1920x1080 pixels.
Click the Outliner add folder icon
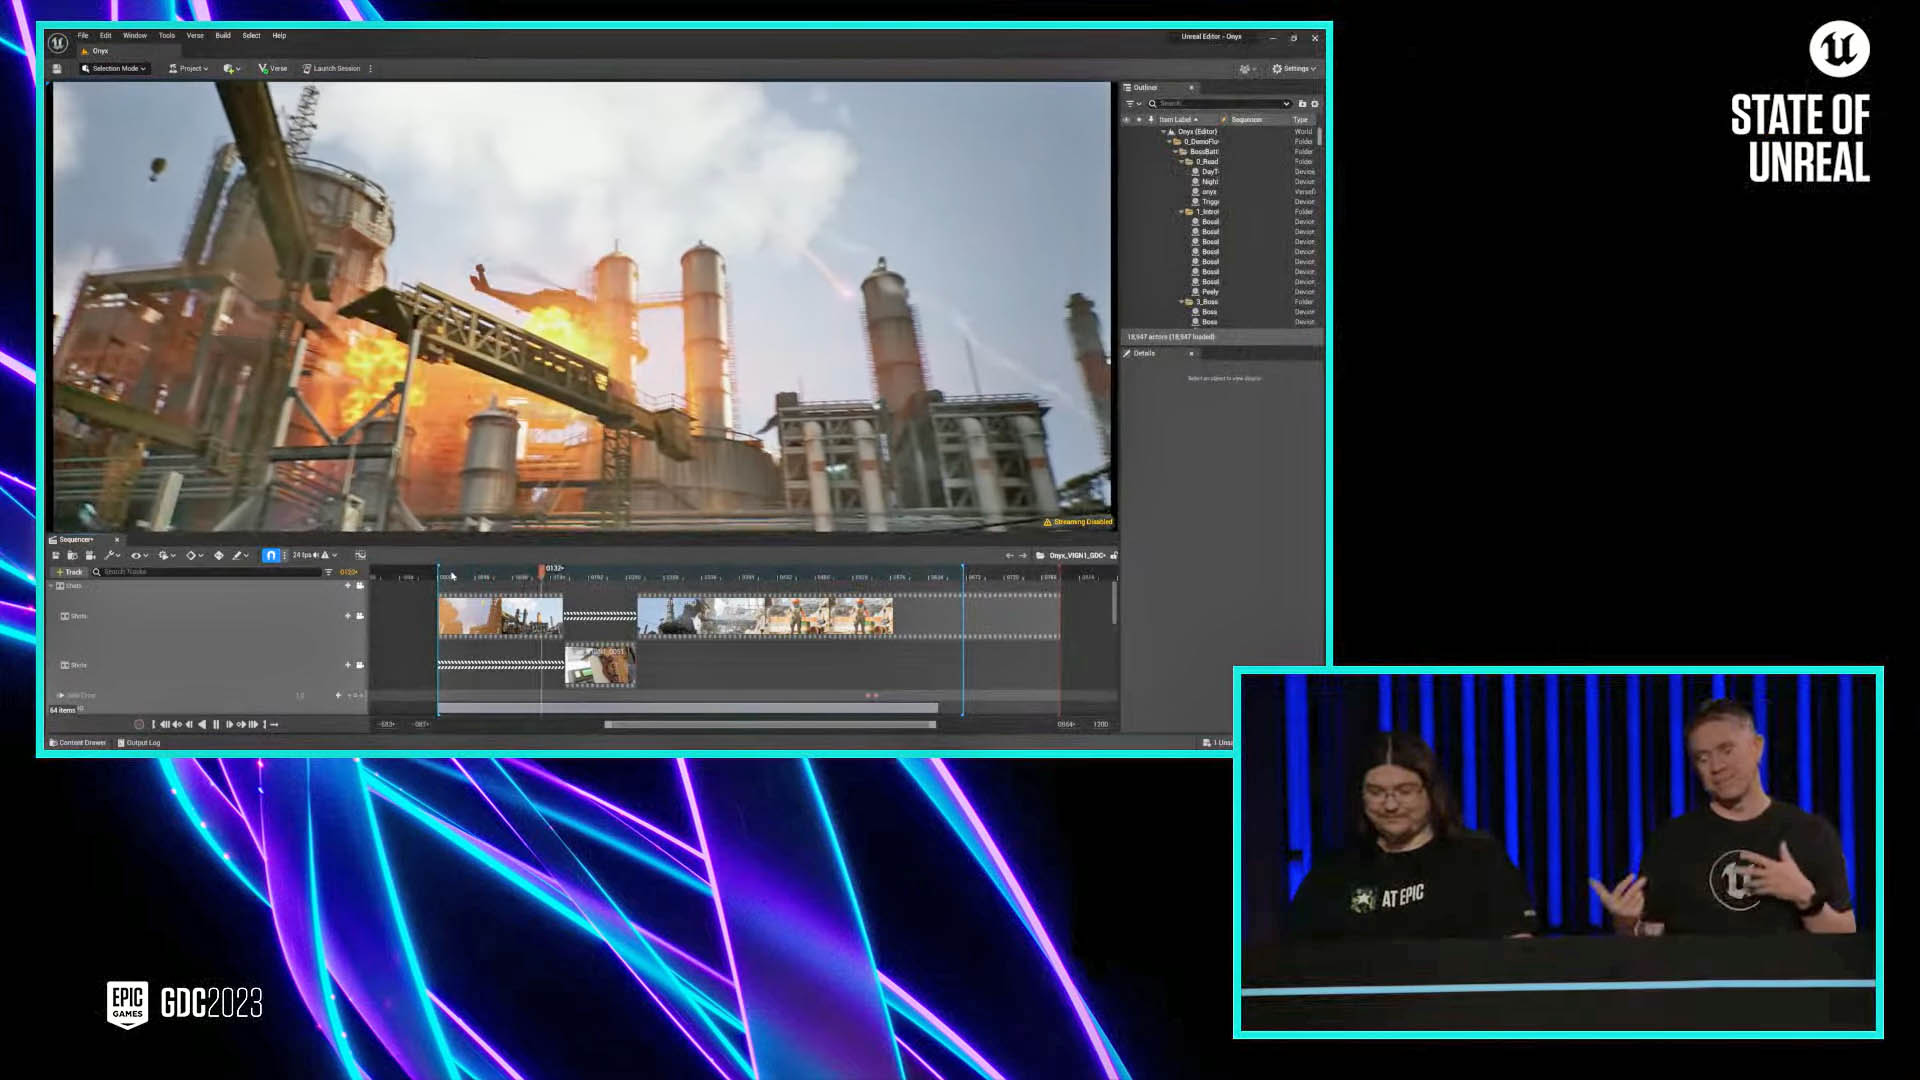pos(1302,104)
